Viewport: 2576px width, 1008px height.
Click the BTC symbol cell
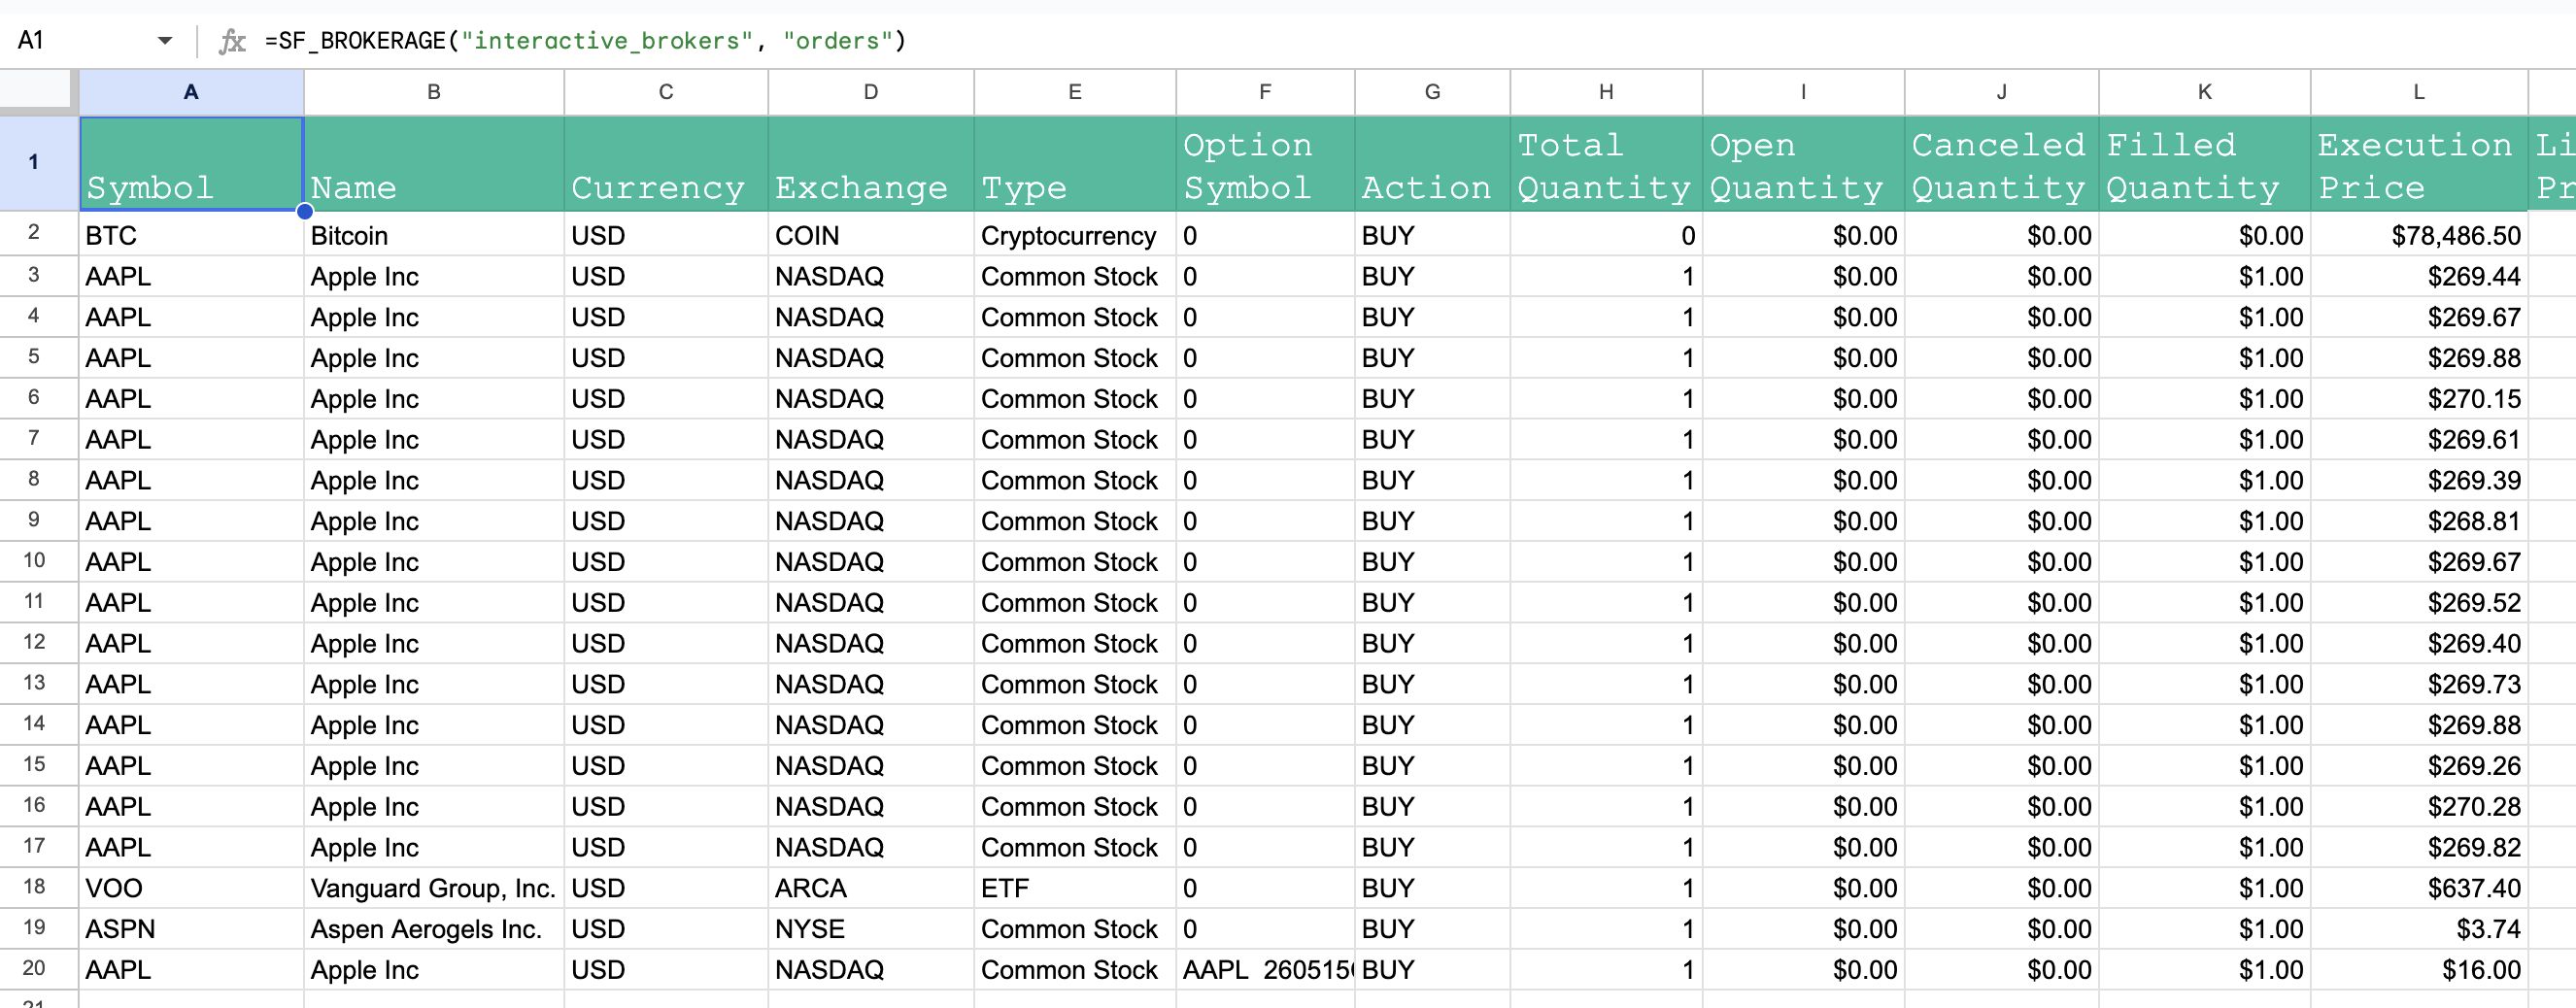coord(191,235)
